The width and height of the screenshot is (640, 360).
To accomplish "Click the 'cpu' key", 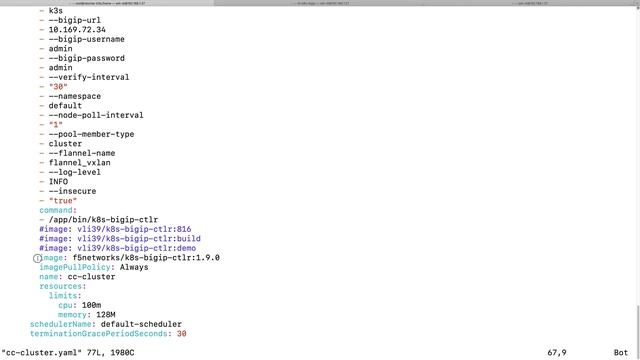I will (x=65, y=305).
